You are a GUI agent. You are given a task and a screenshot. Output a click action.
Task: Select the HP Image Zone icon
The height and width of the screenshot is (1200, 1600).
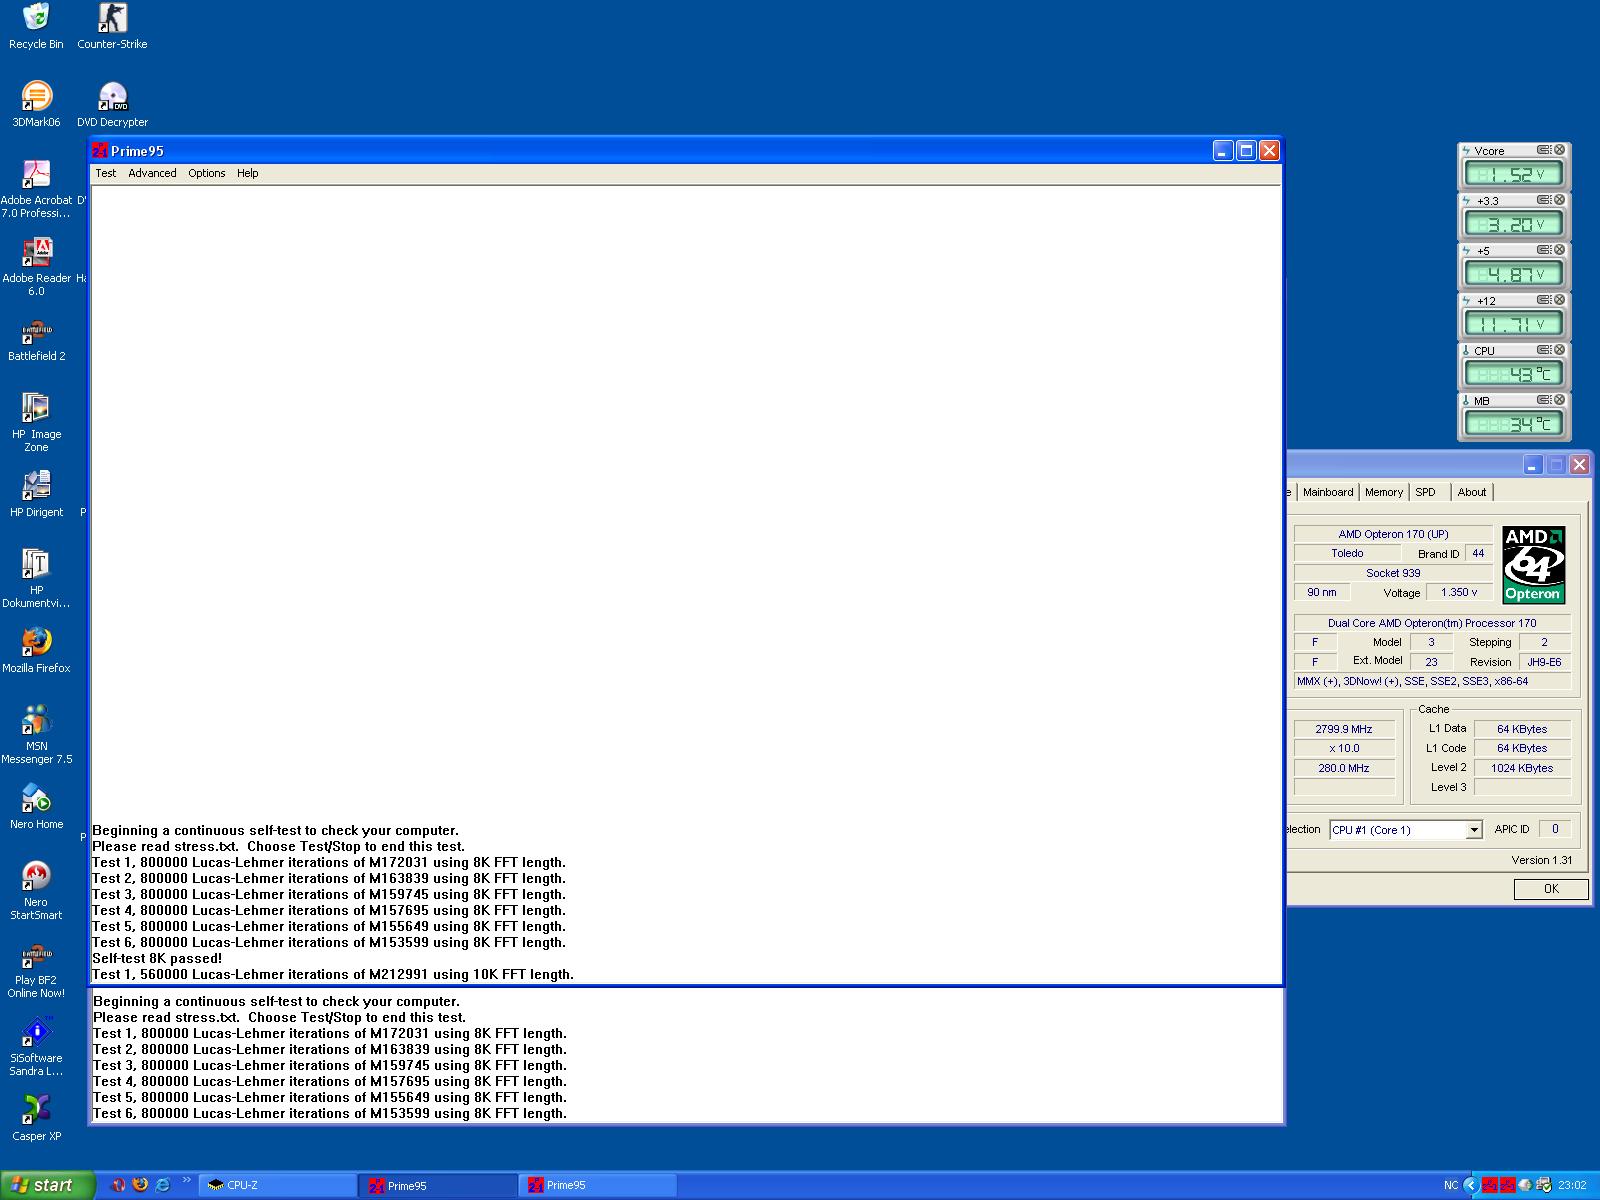point(36,423)
